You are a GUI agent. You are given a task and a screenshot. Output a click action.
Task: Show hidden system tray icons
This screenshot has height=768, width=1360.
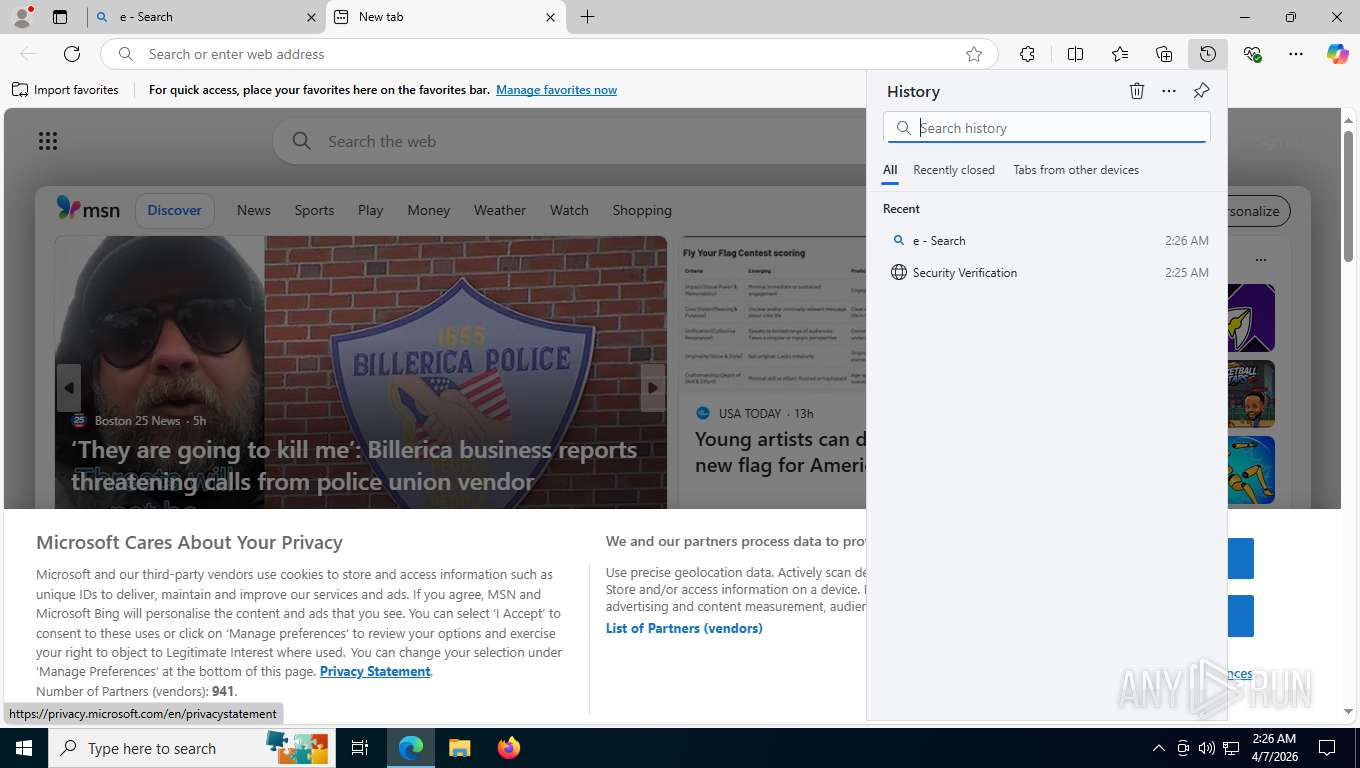(1158, 748)
